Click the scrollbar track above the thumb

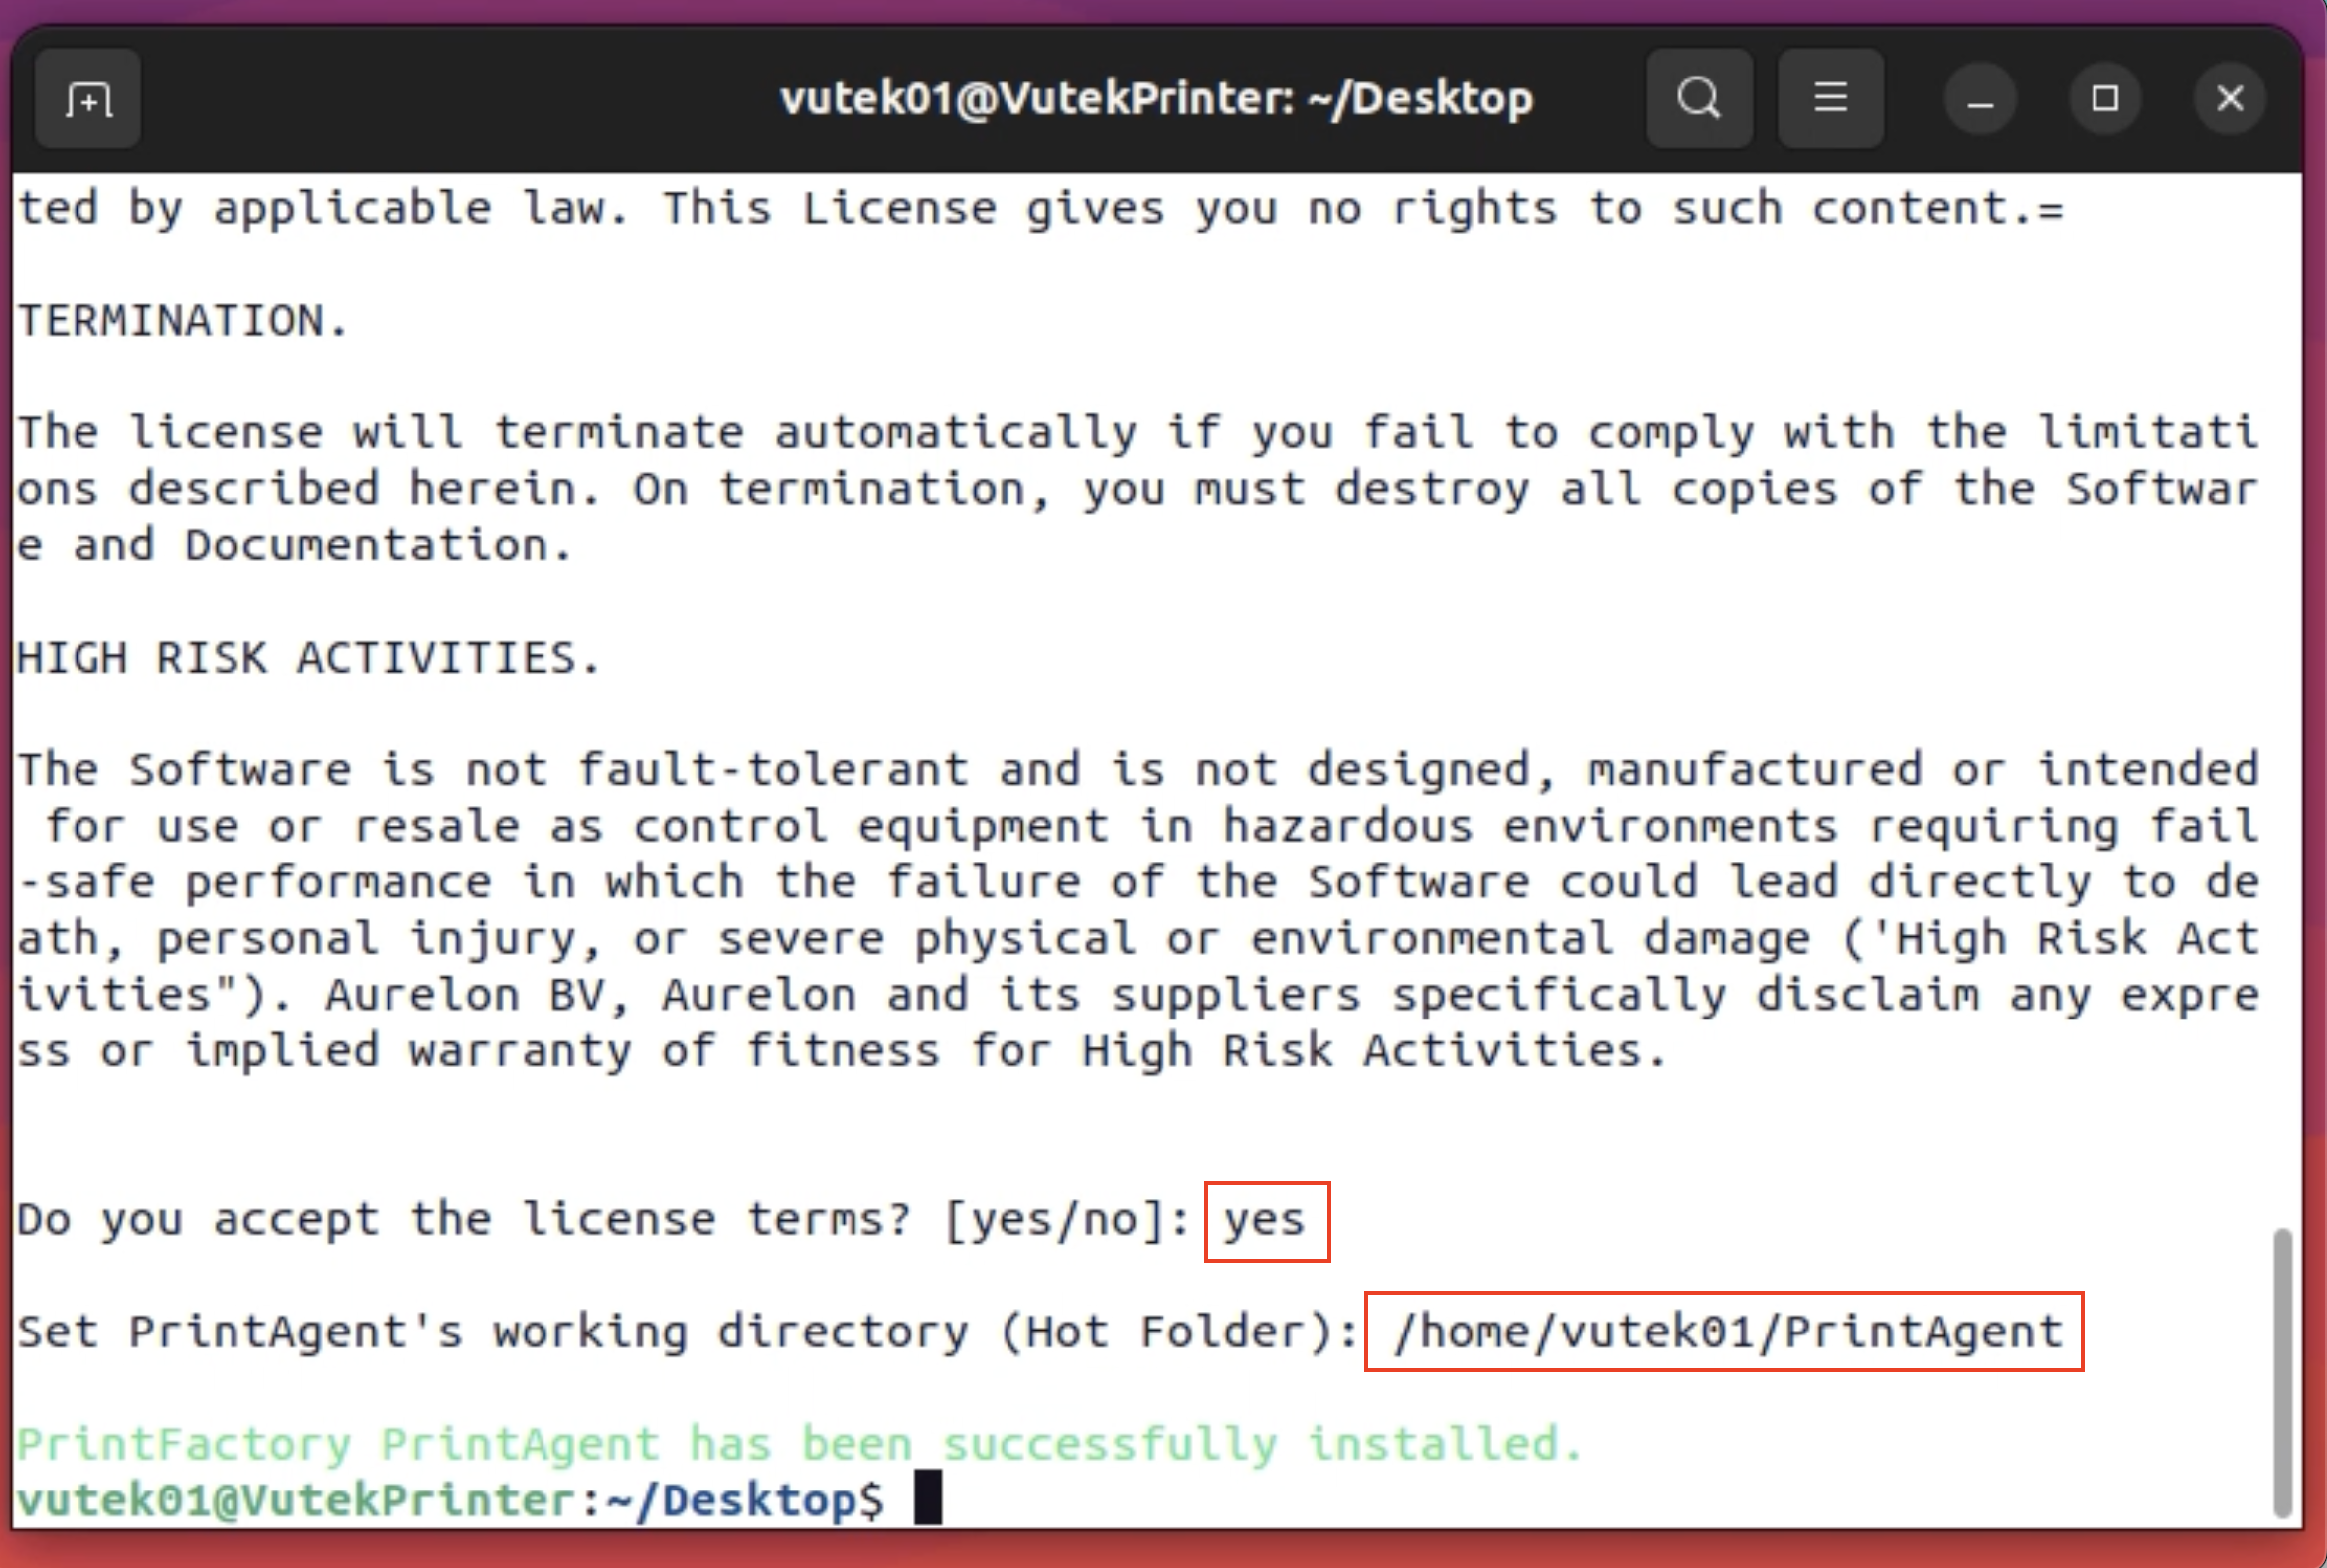tap(2281, 700)
